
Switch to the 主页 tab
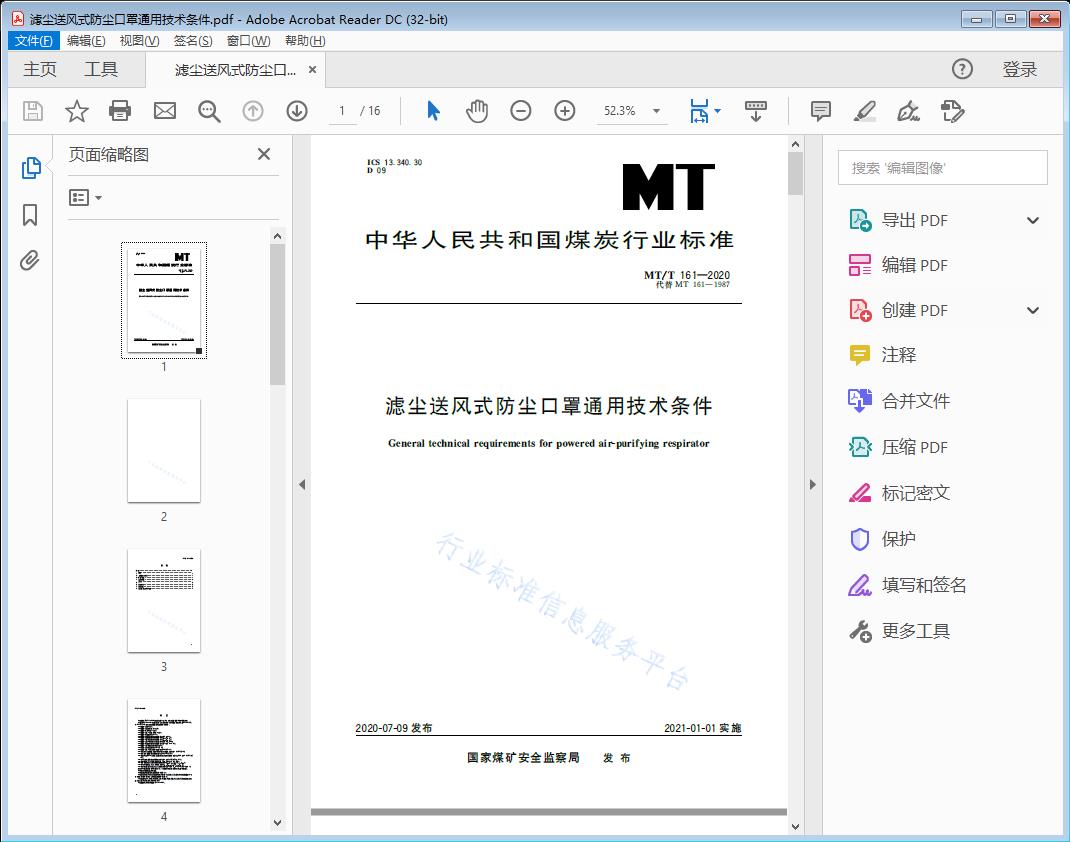pos(39,69)
